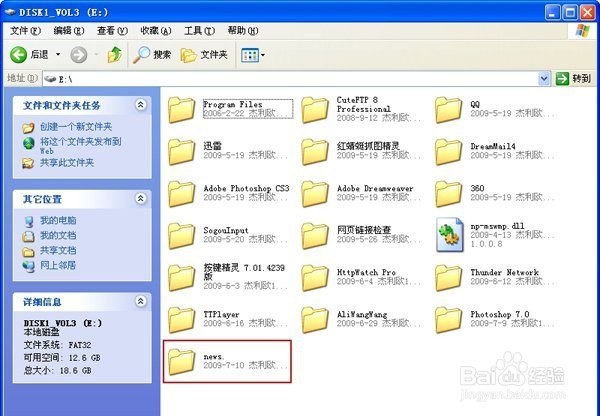Select the news. folder icon
The image size is (600, 416).
pyautogui.click(x=181, y=362)
